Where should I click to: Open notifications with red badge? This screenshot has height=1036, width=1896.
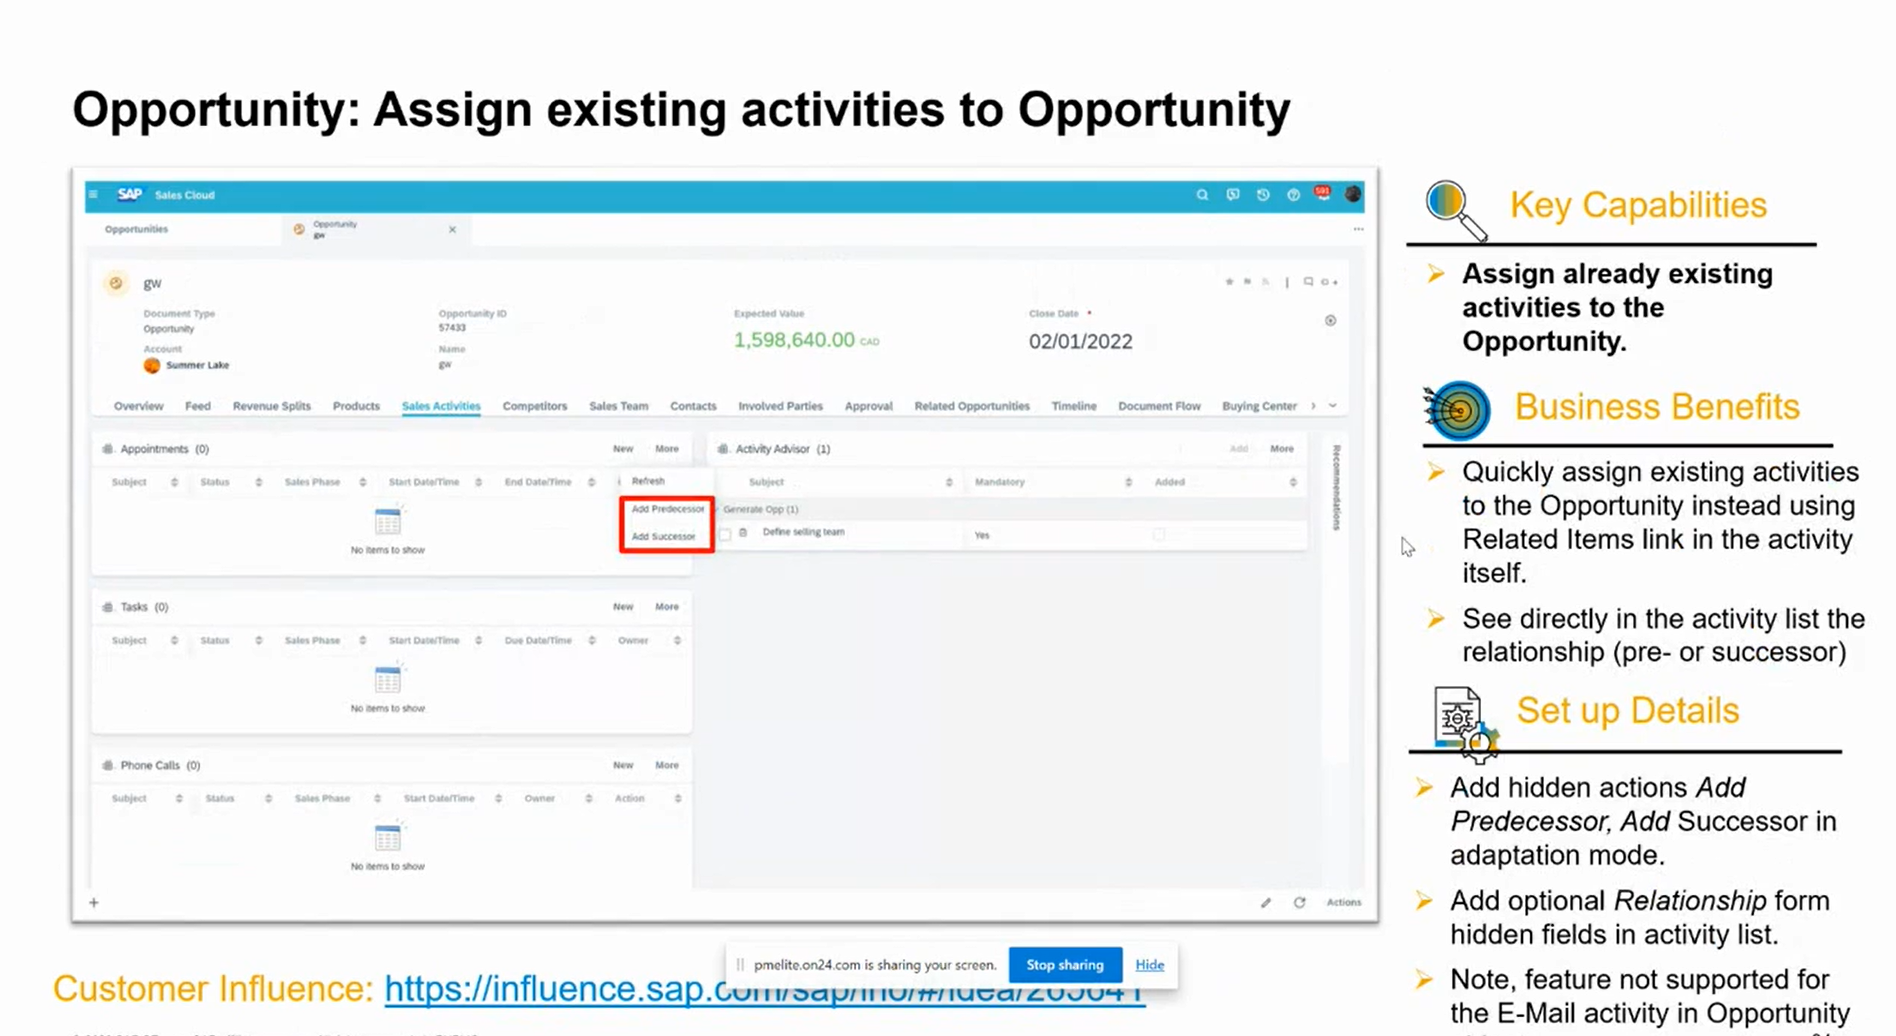(1323, 193)
